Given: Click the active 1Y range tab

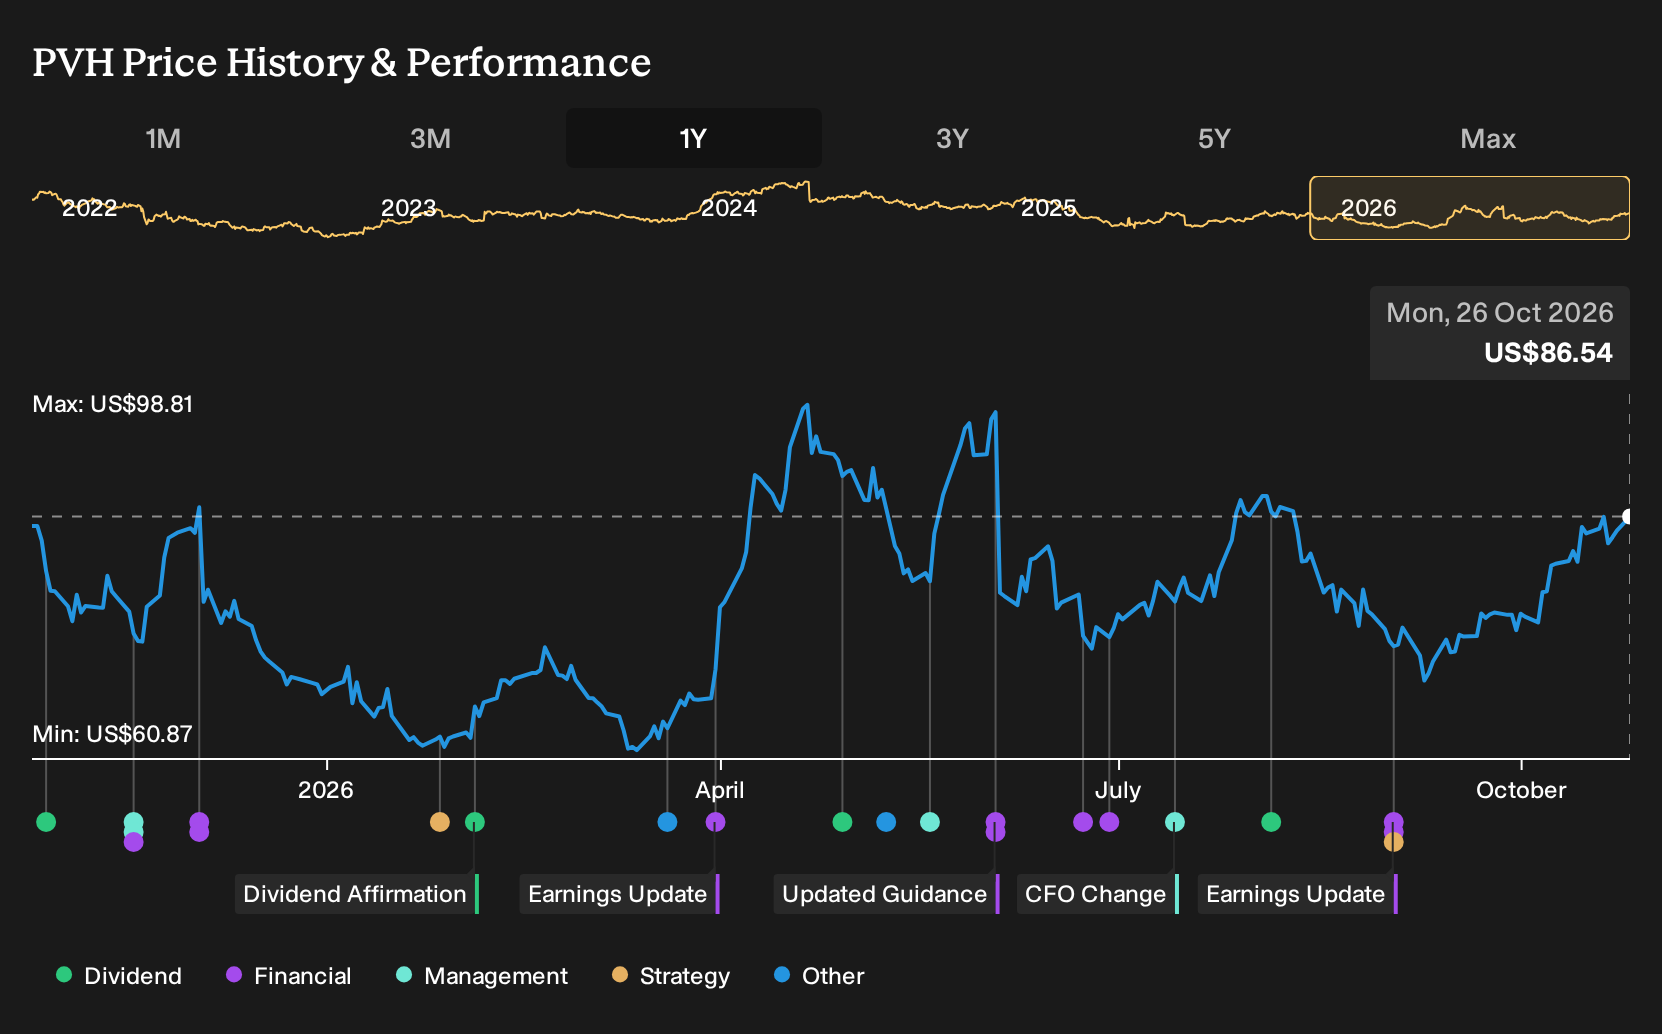Looking at the screenshot, I should click(x=693, y=138).
